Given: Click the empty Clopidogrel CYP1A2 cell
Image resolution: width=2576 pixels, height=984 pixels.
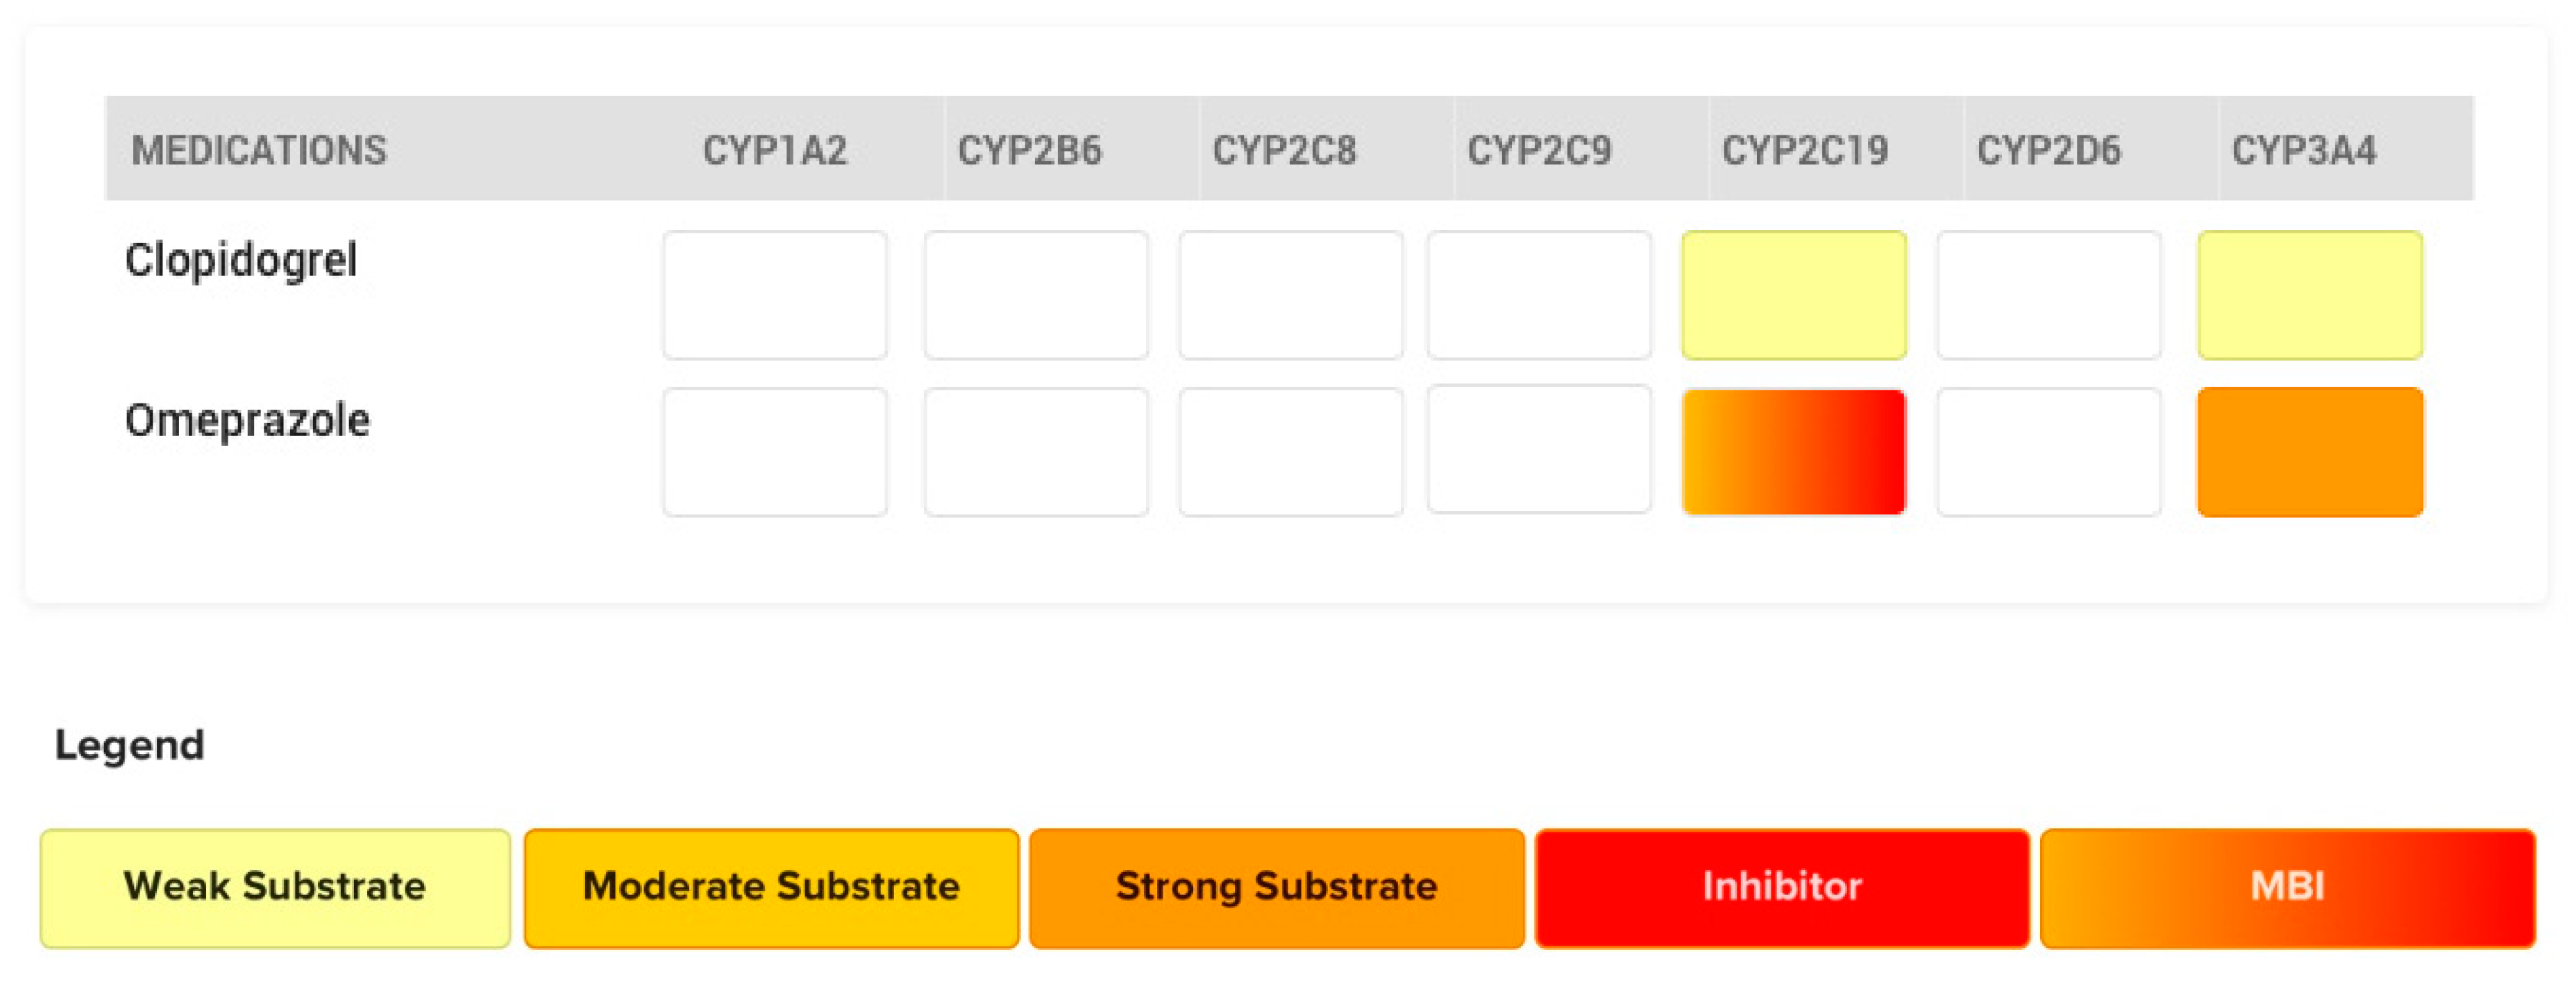Looking at the screenshot, I should click(775, 295).
